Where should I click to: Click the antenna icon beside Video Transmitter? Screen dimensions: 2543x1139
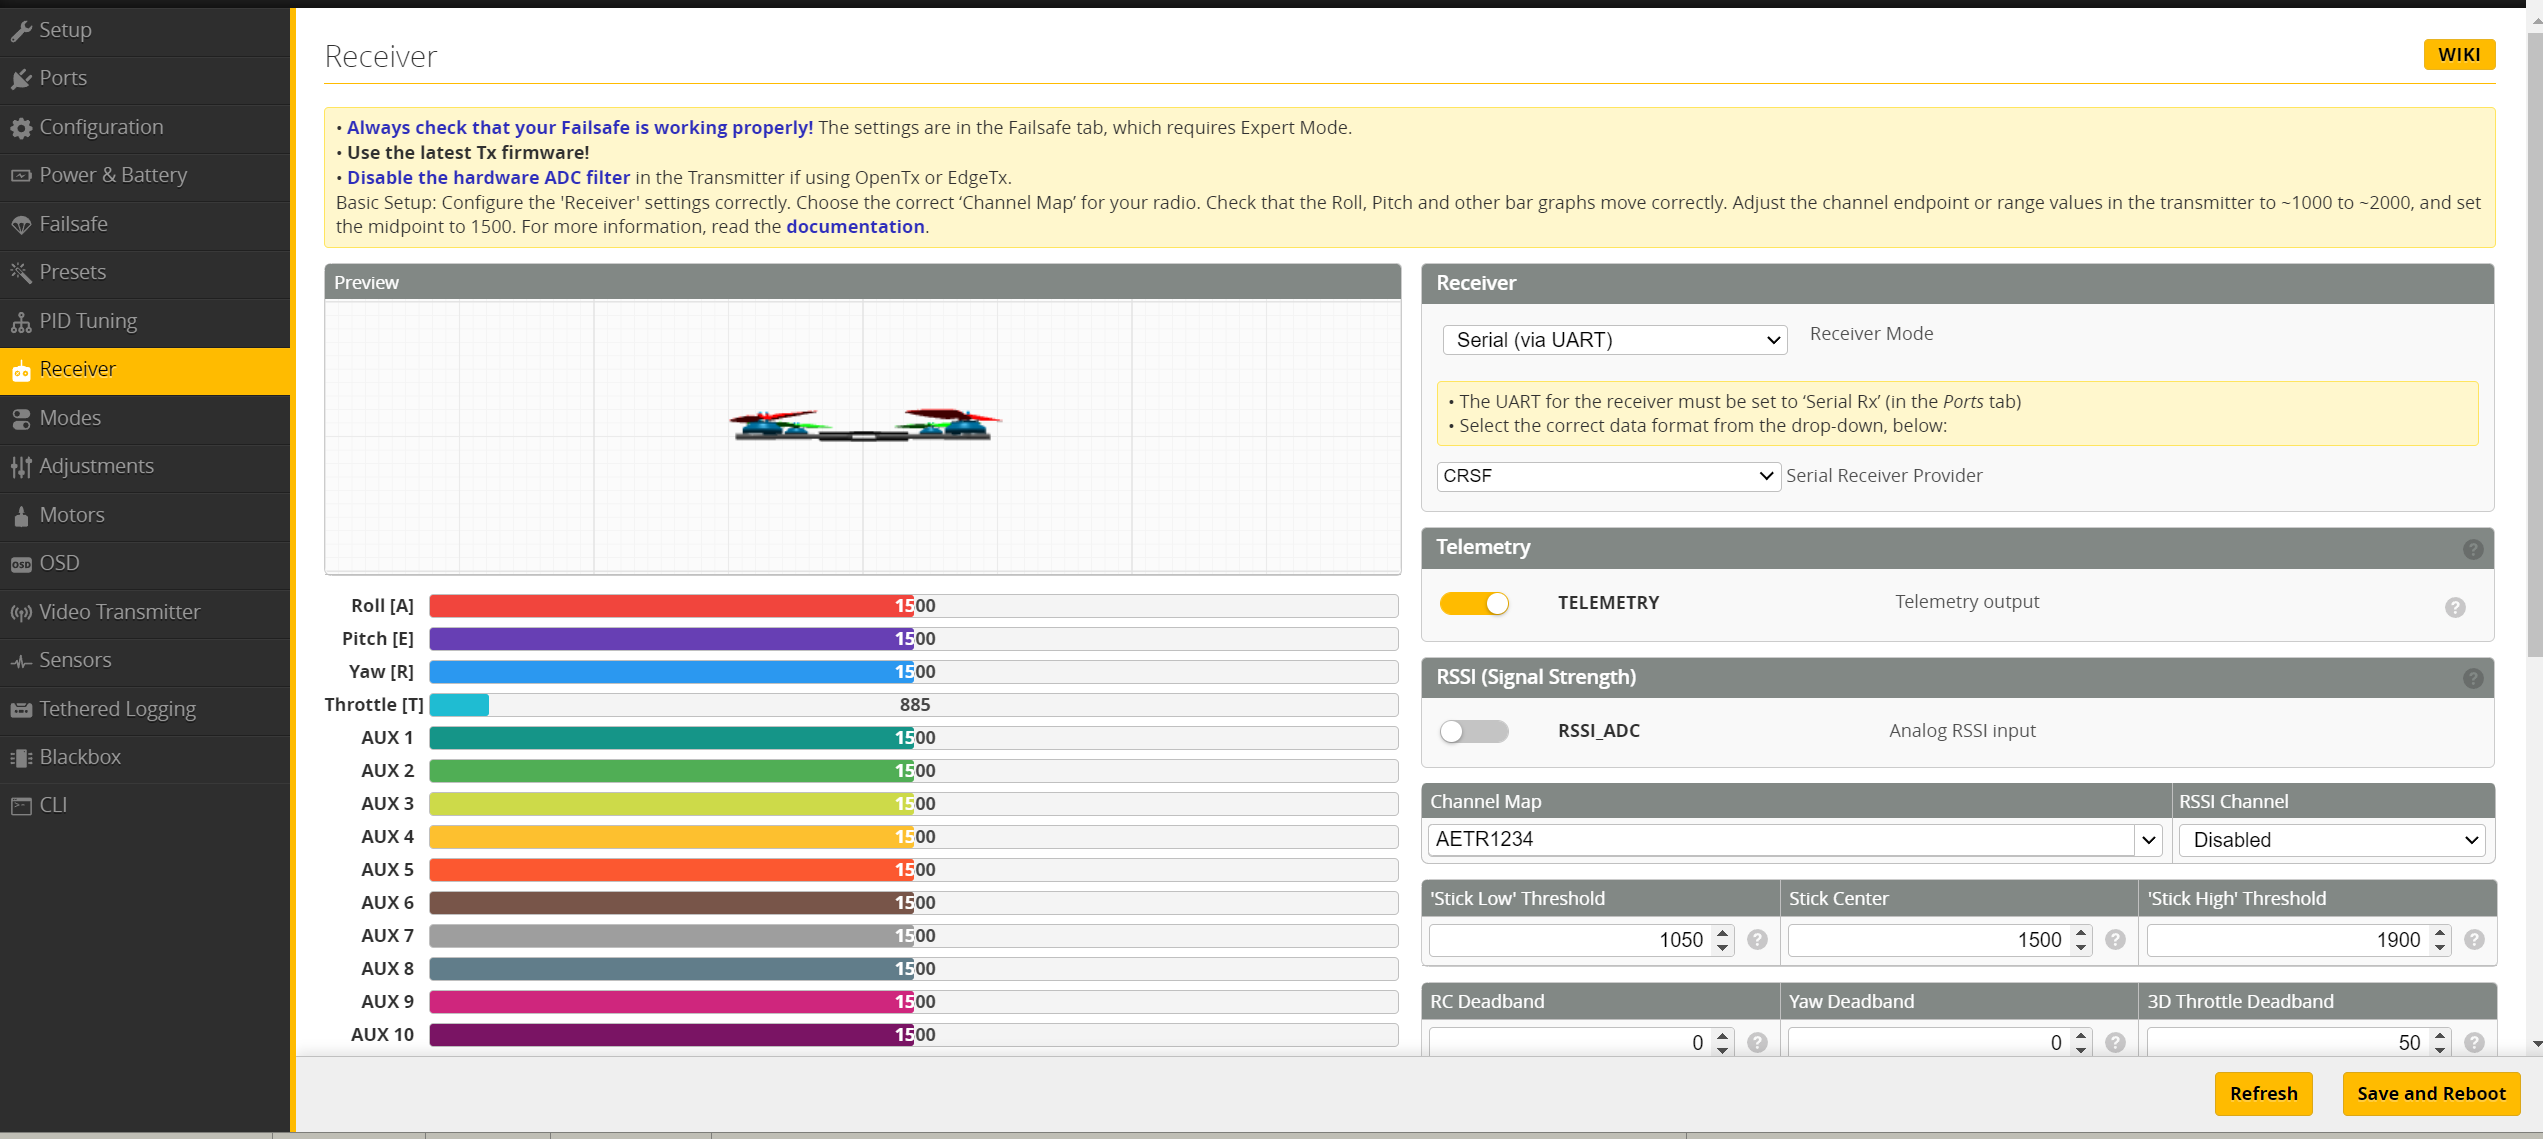click(x=21, y=613)
